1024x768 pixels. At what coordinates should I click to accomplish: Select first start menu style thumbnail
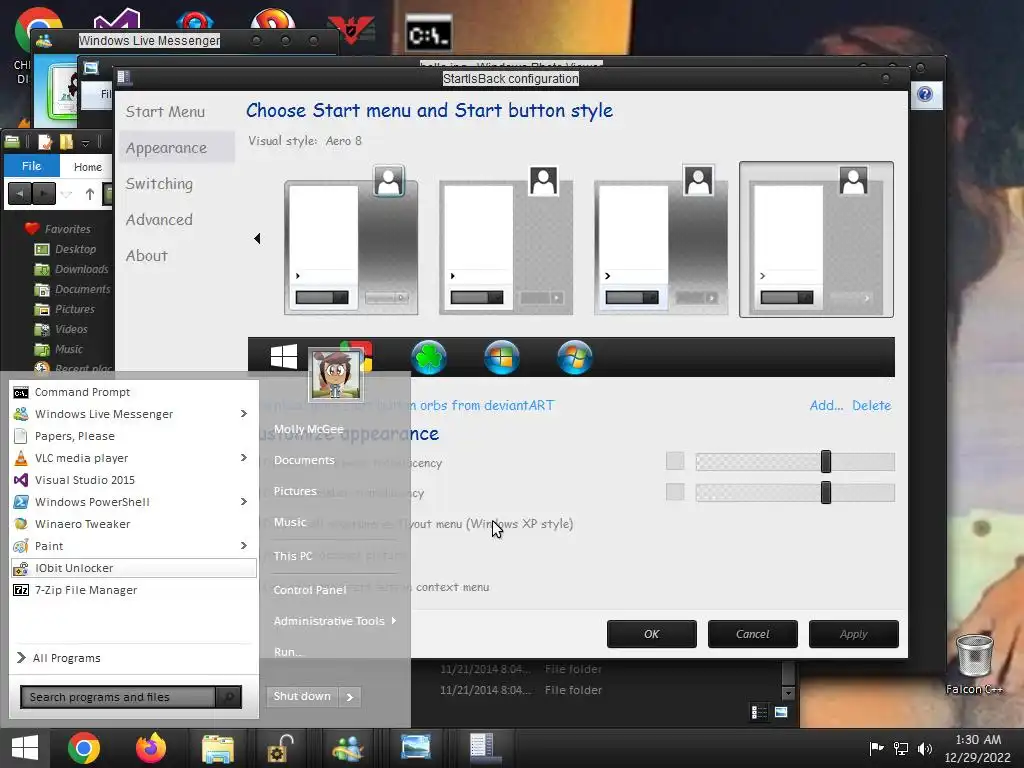pyautogui.click(x=351, y=240)
